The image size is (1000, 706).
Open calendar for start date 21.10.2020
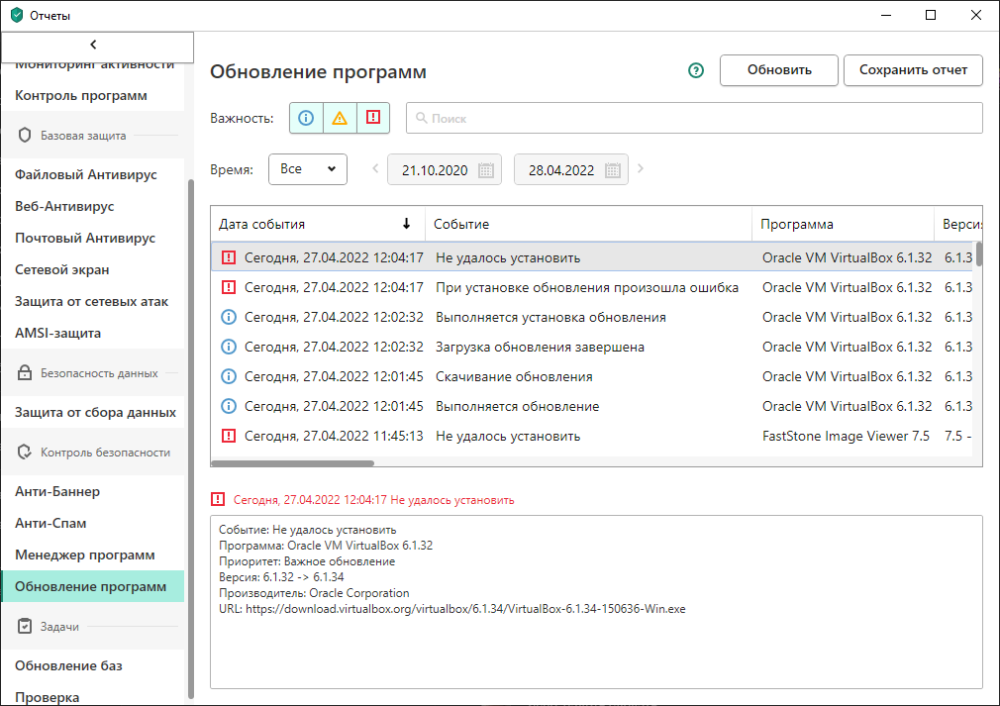click(486, 170)
